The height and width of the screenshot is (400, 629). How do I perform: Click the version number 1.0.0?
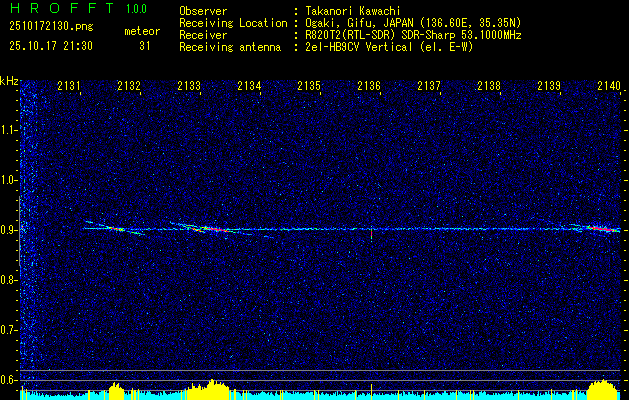tap(136, 9)
